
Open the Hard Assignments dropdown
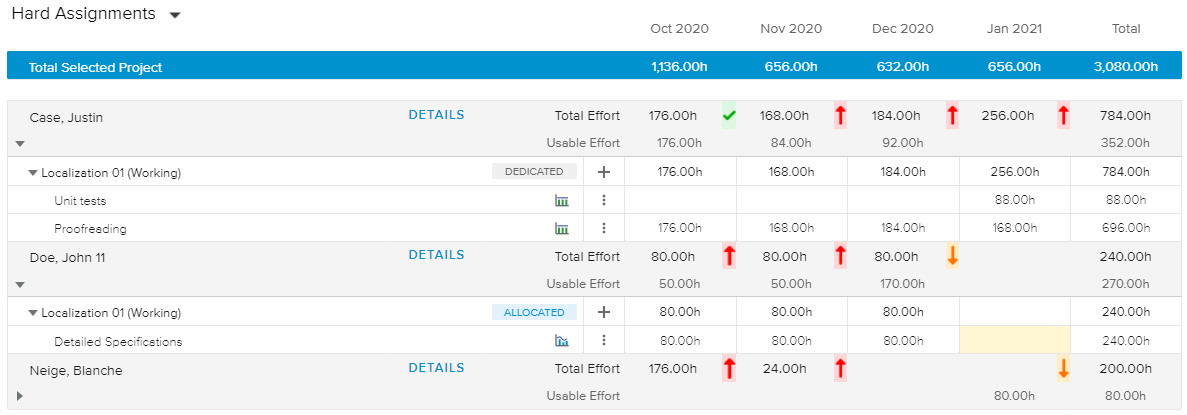[x=175, y=16]
